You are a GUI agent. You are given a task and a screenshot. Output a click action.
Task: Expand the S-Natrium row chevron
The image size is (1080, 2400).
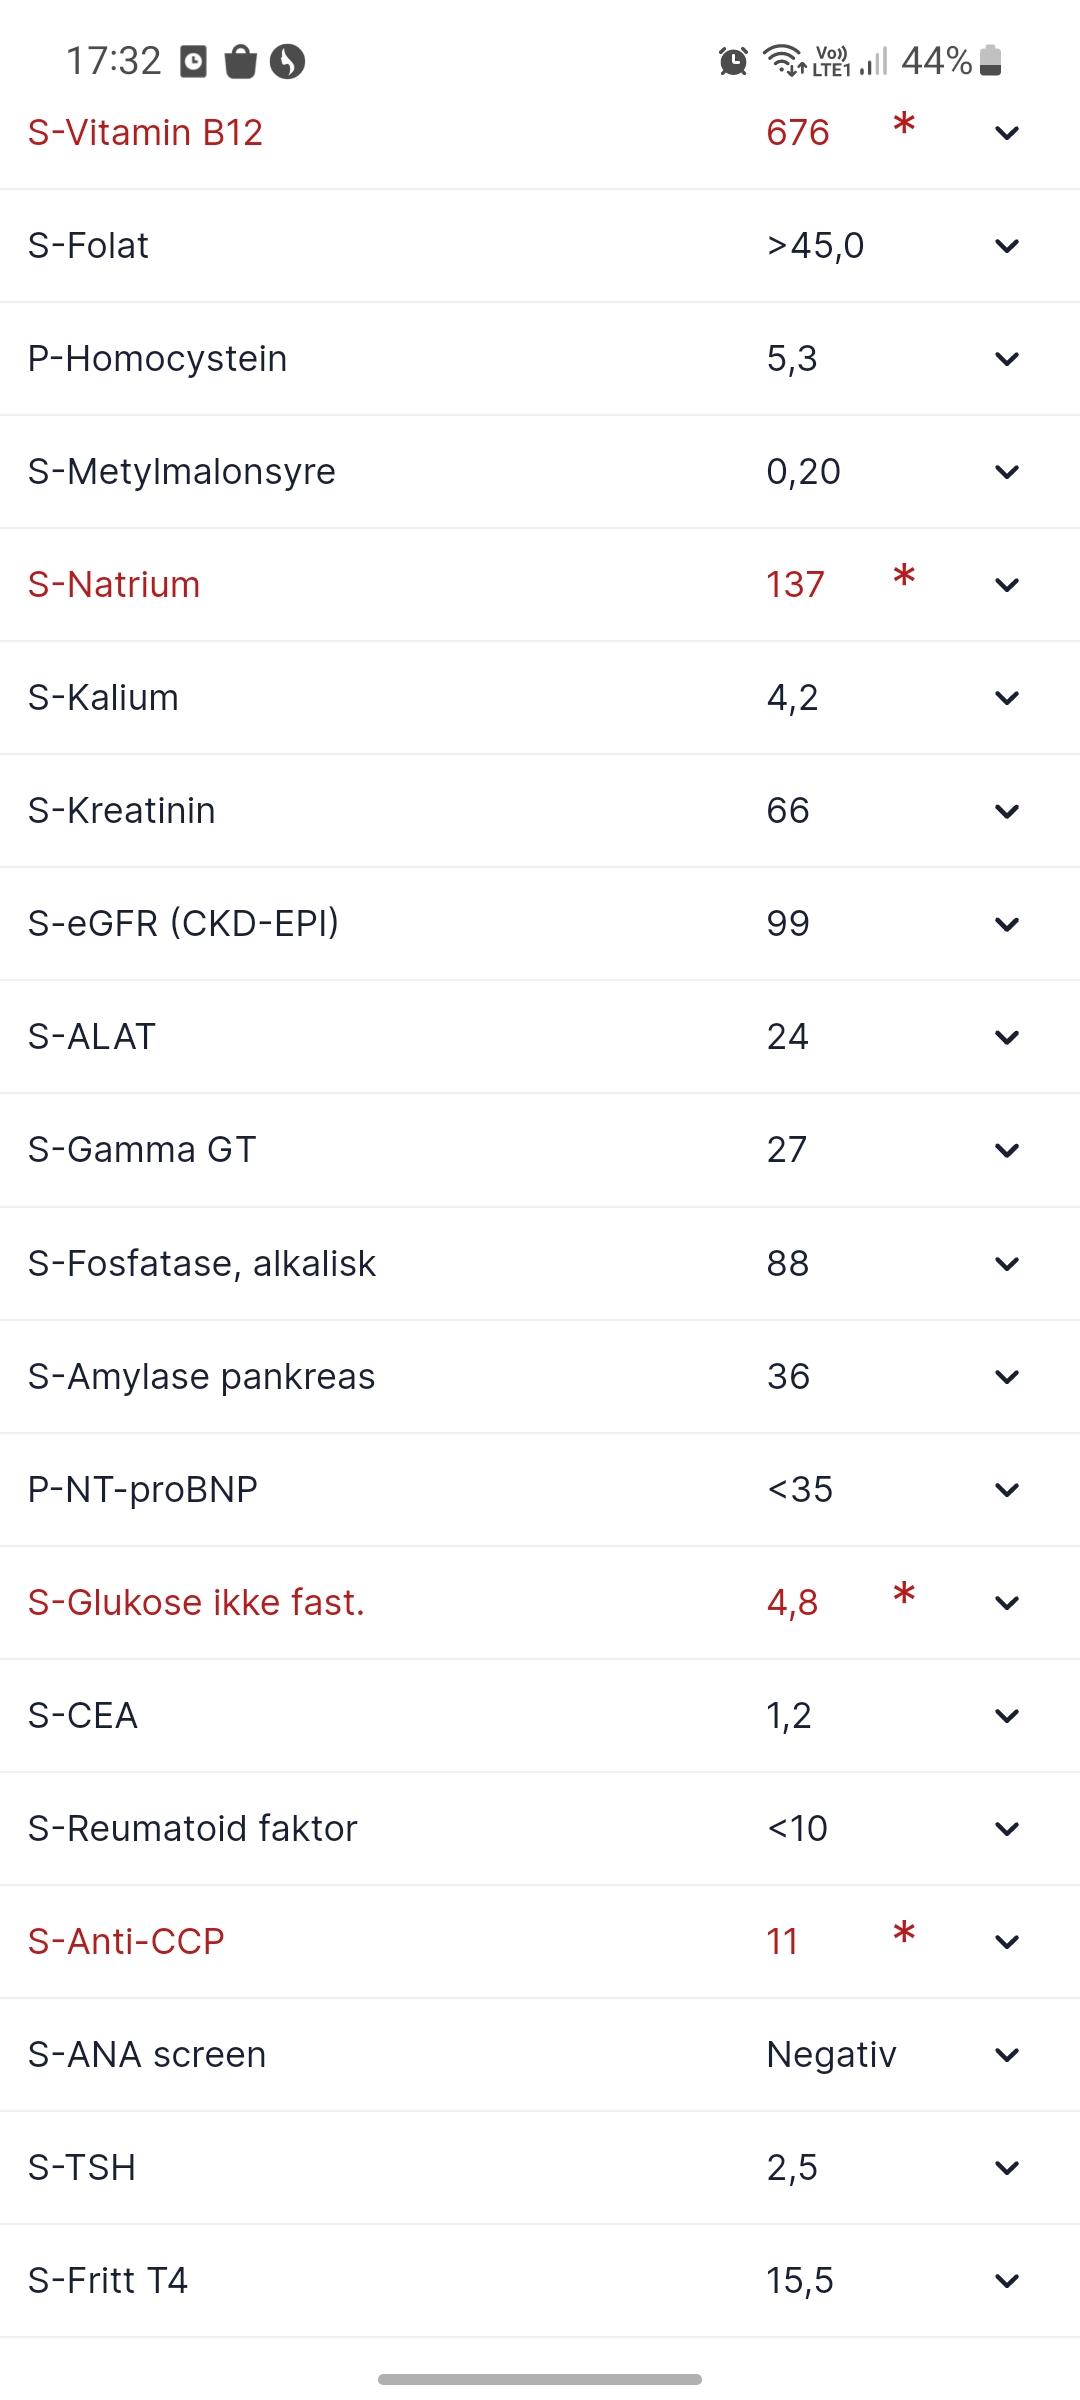(1007, 585)
